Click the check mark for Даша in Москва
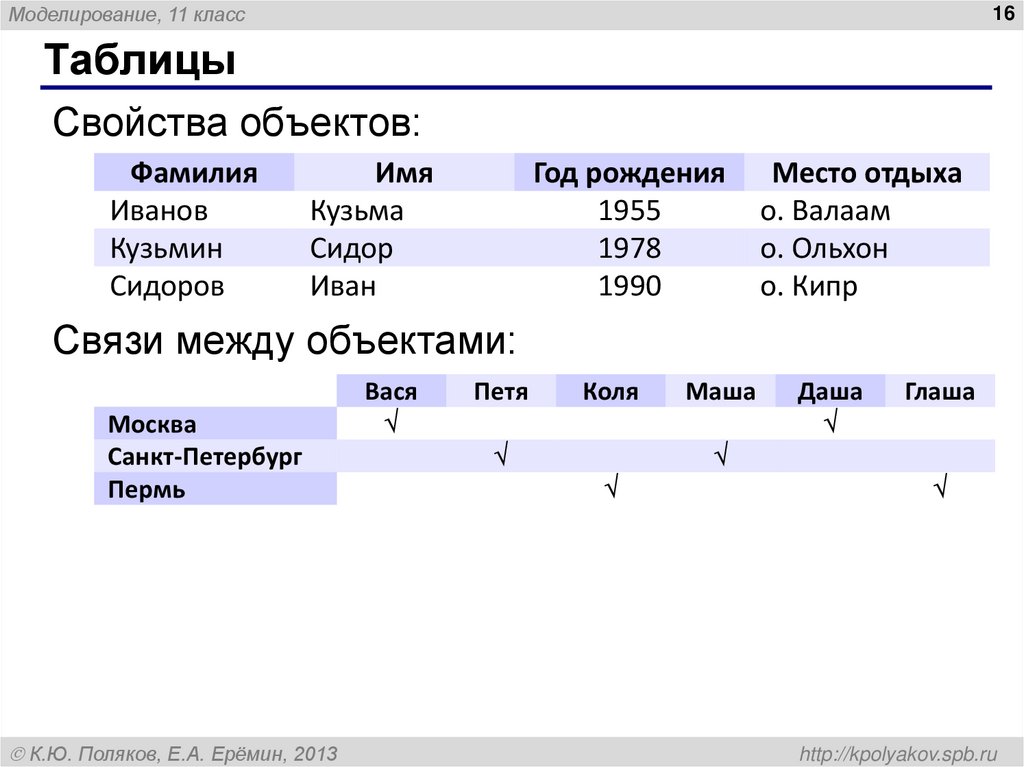 tap(831, 421)
